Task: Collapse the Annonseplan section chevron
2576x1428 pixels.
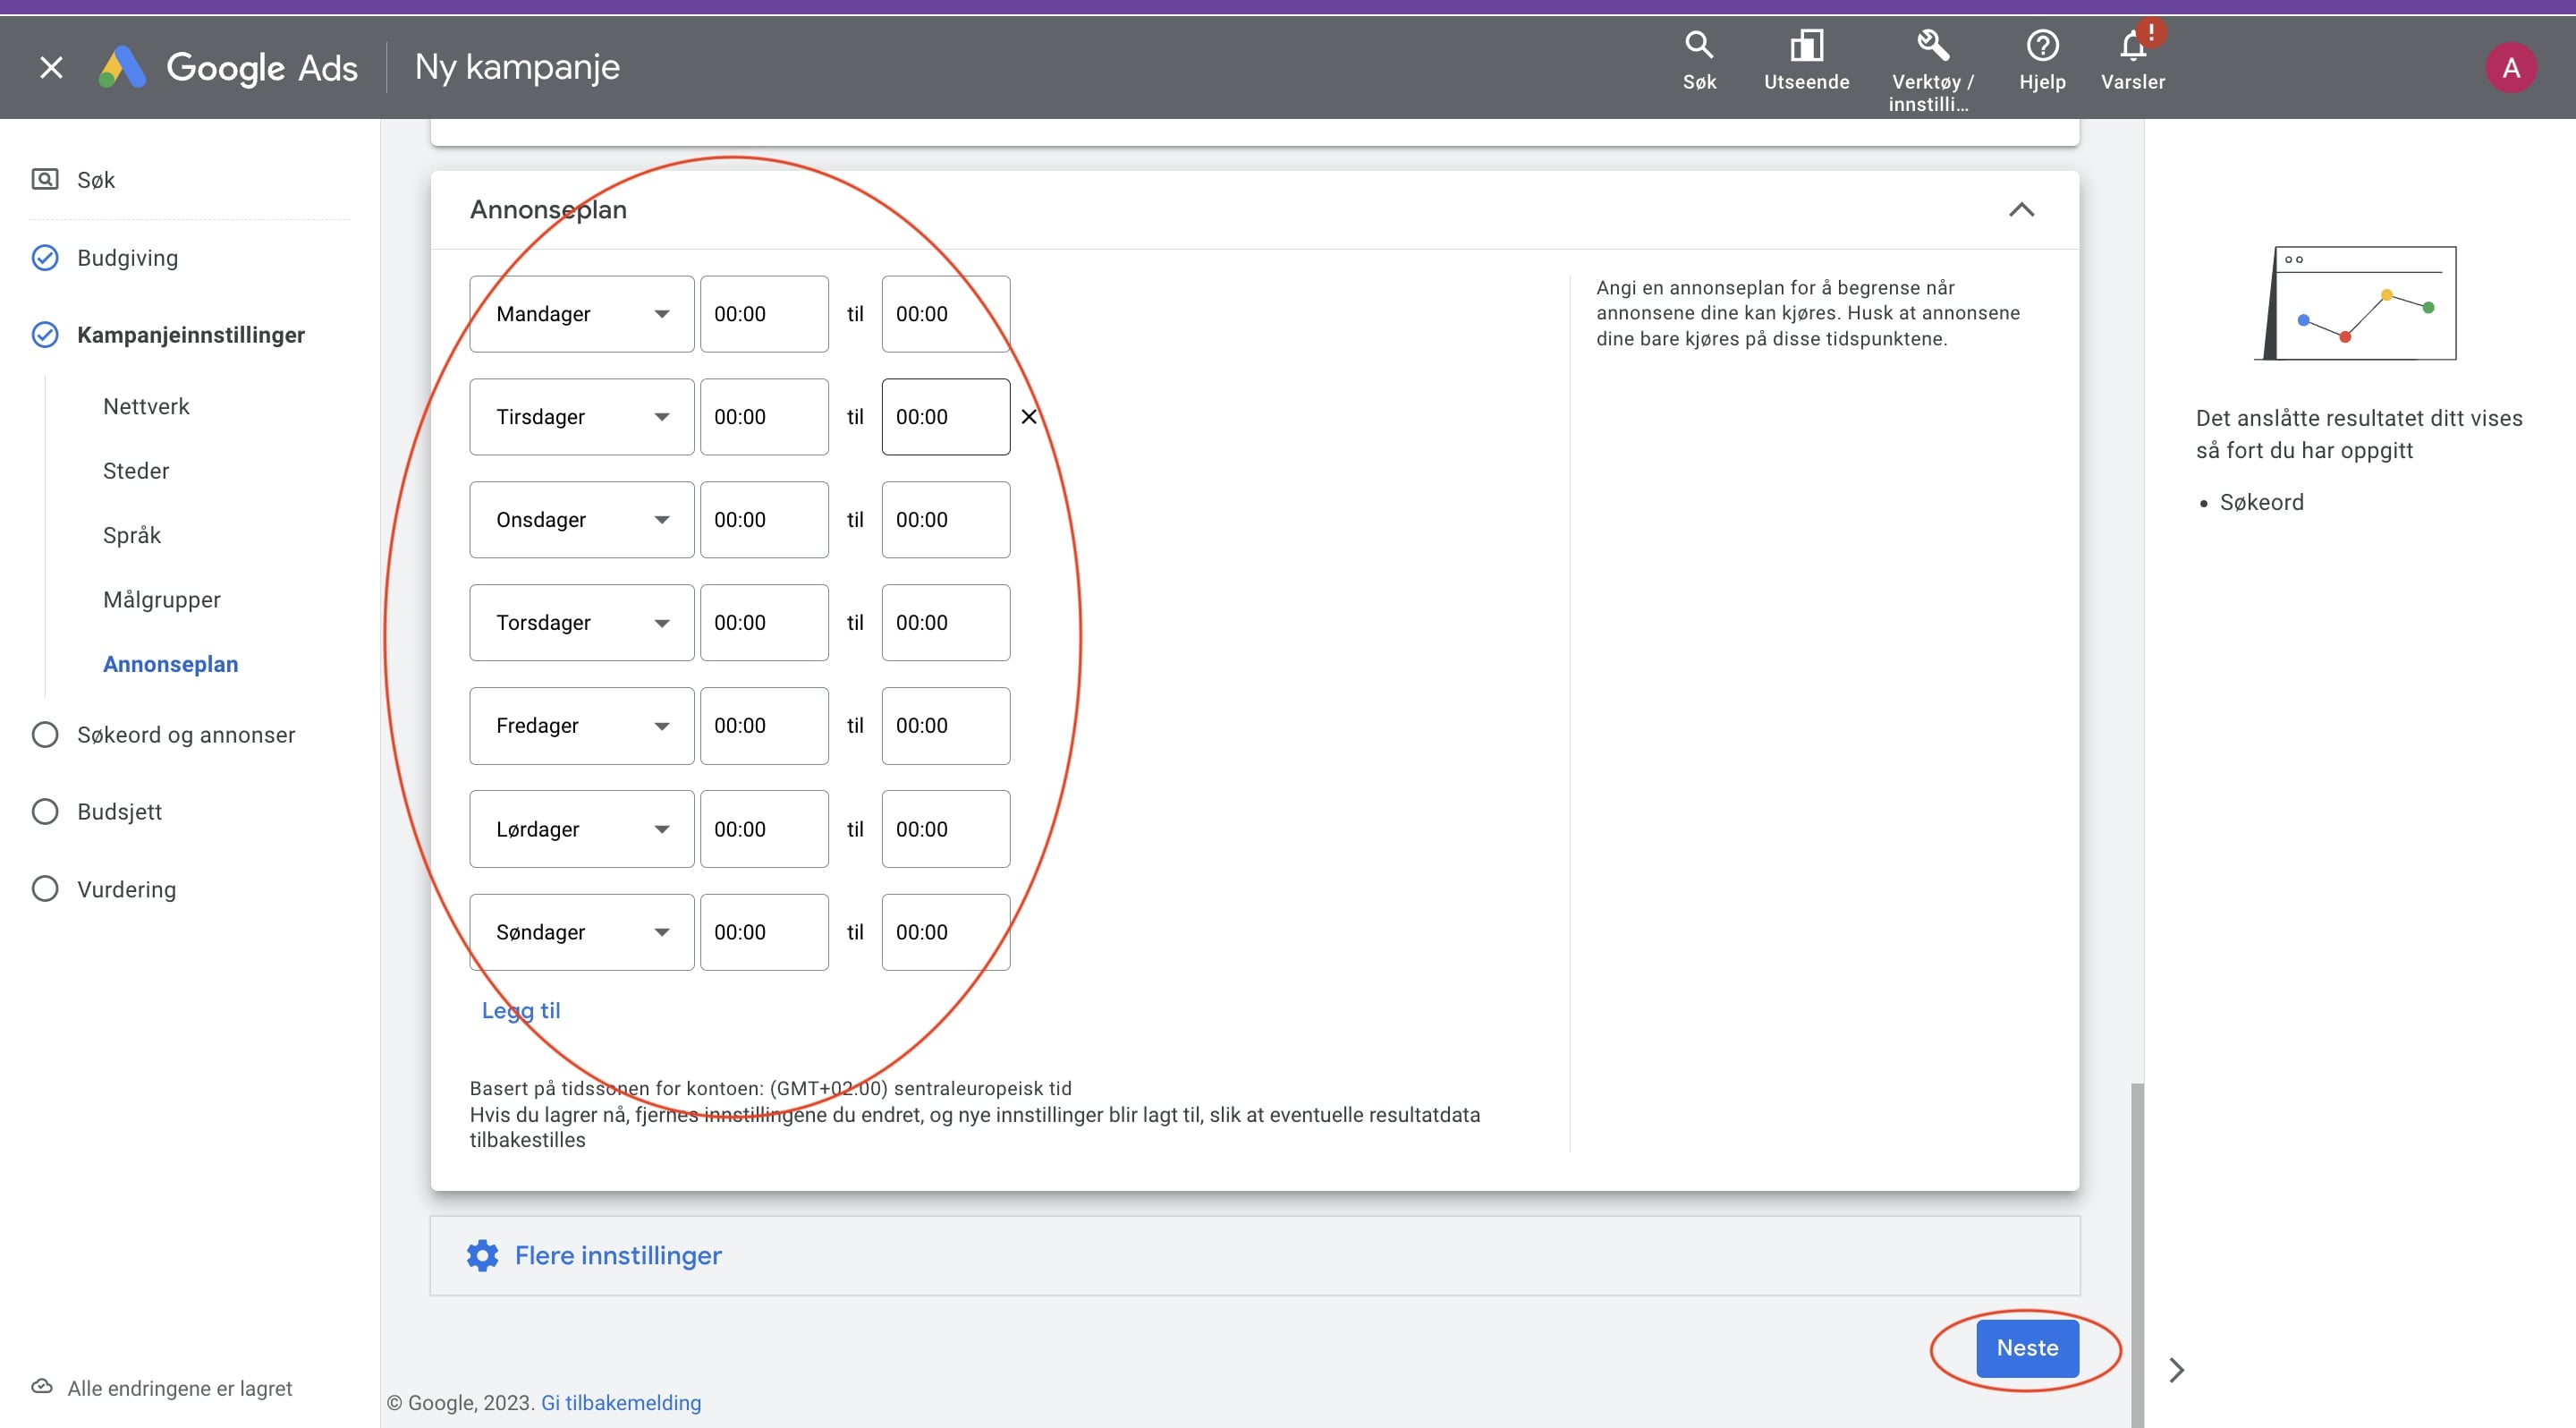Action: [x=2021, y=210]
